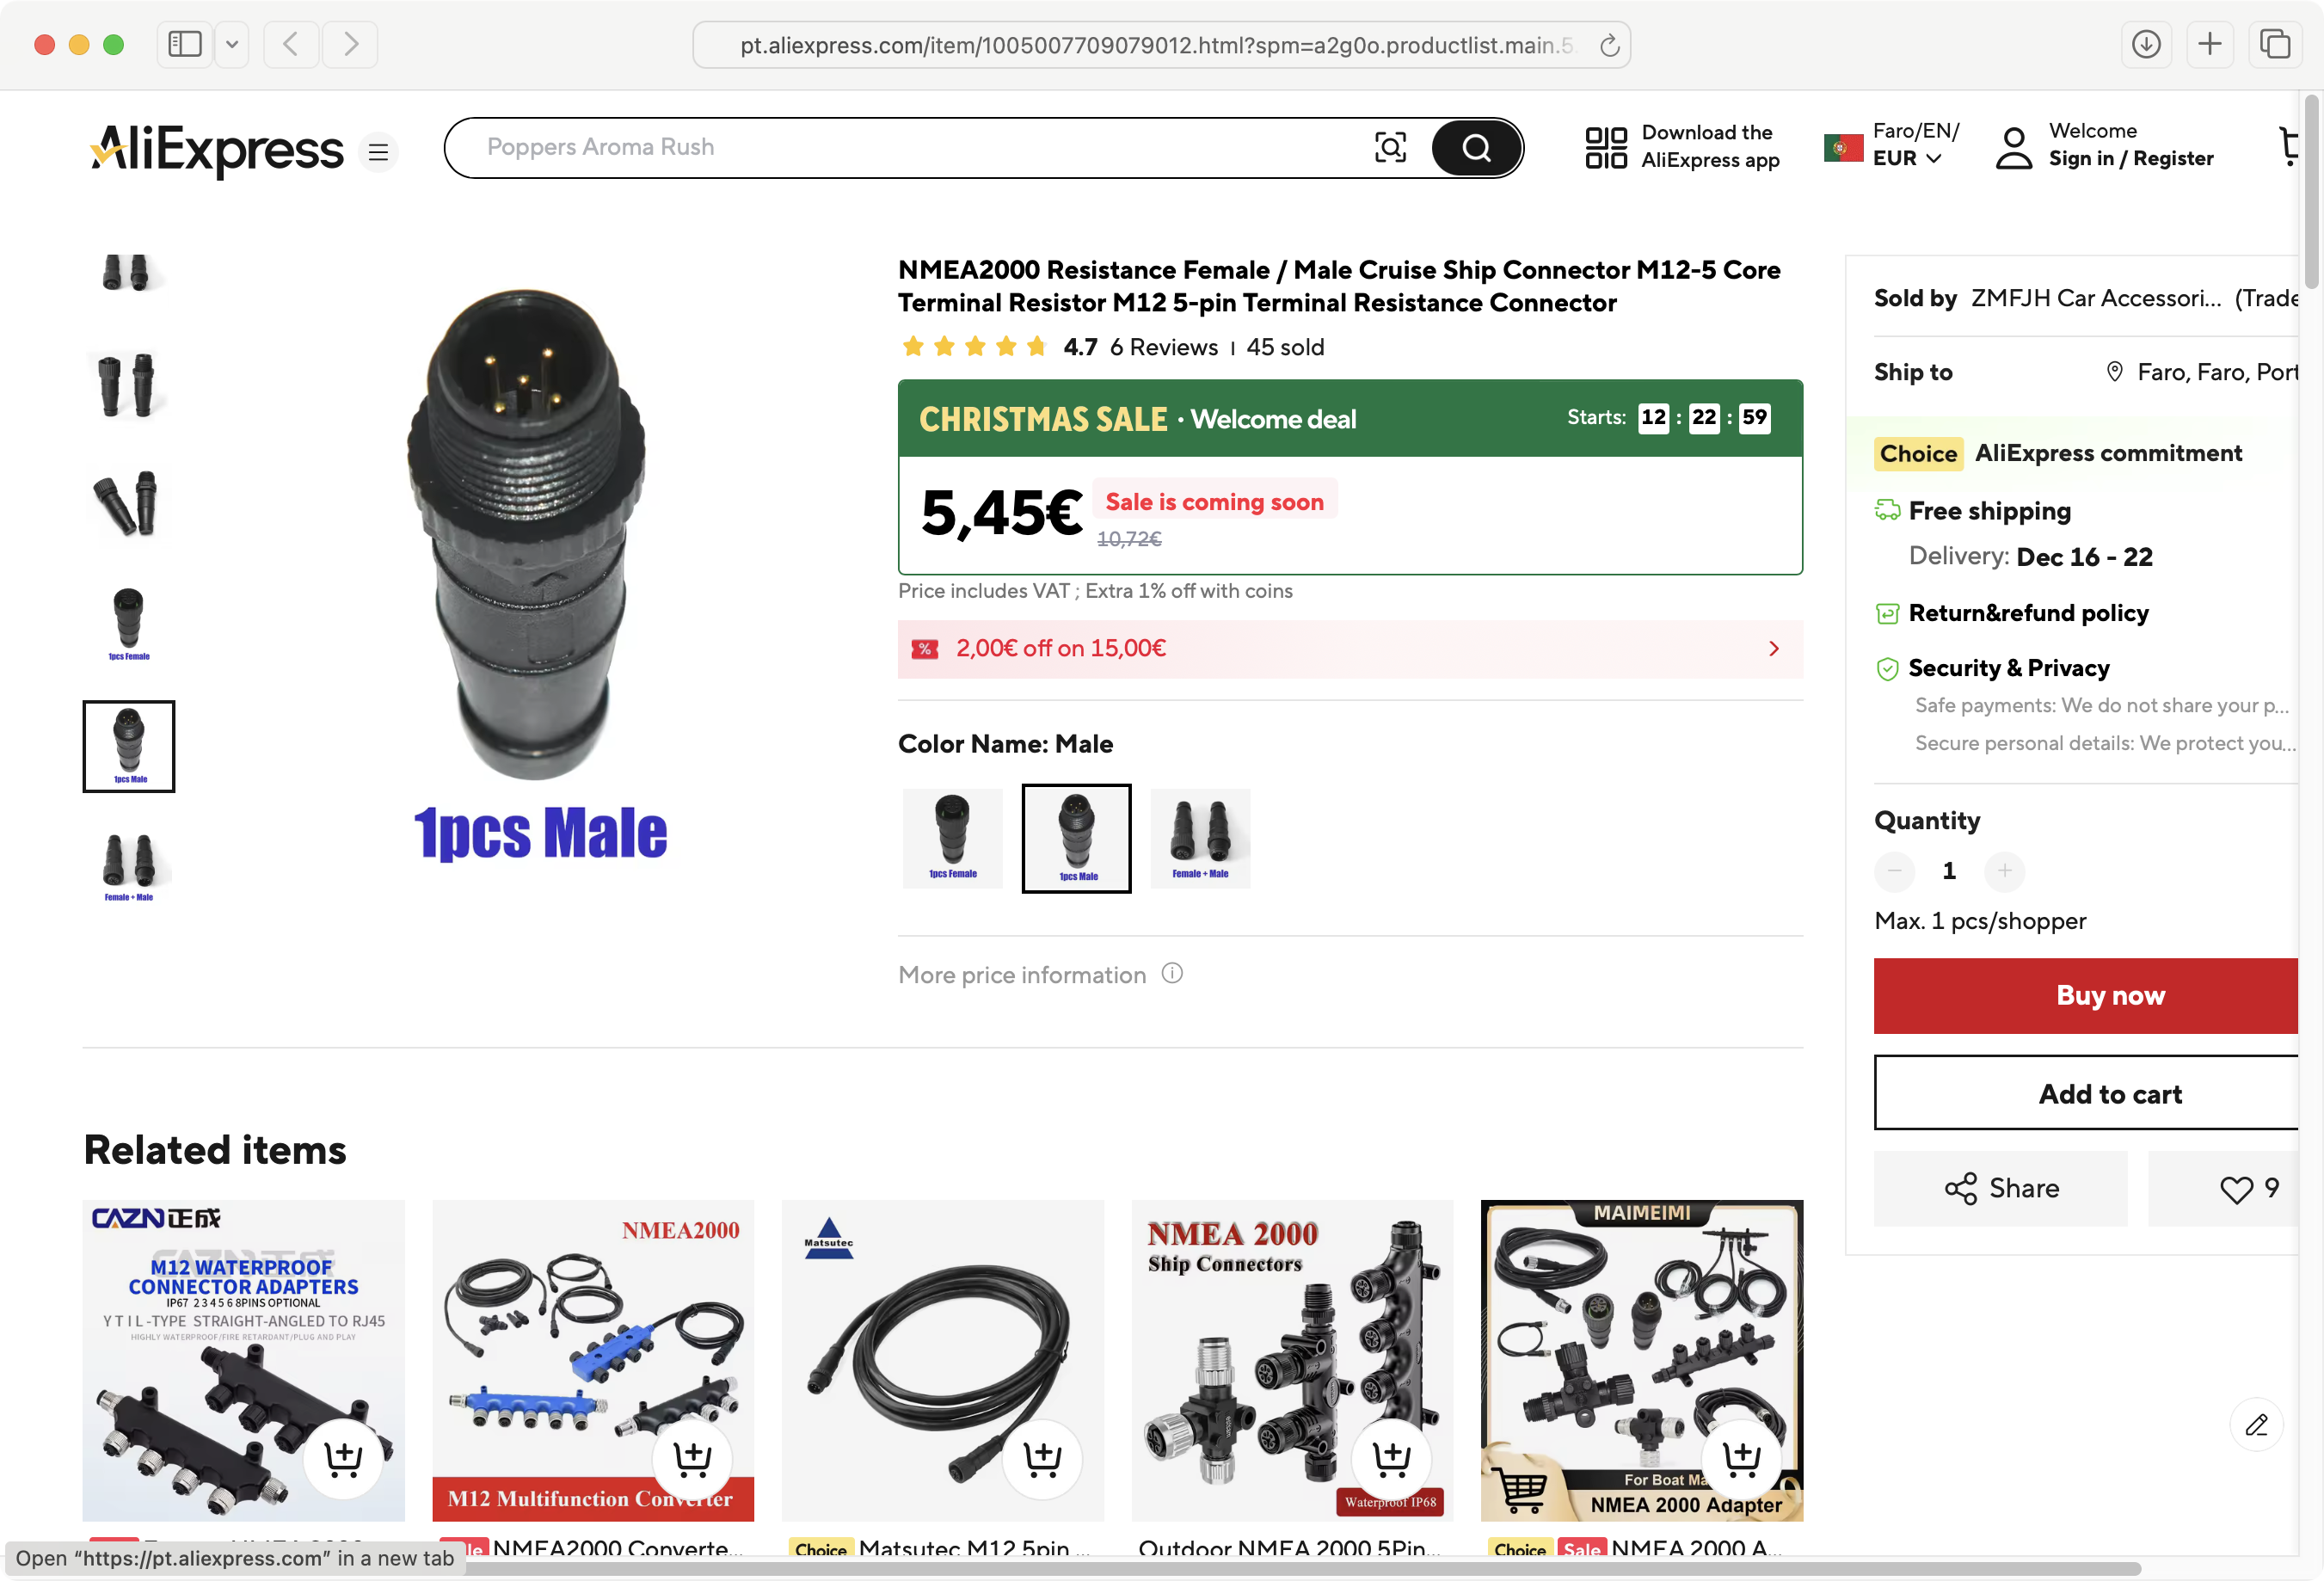Increase quantity with the plus stepper

[x=2004, y=870]
